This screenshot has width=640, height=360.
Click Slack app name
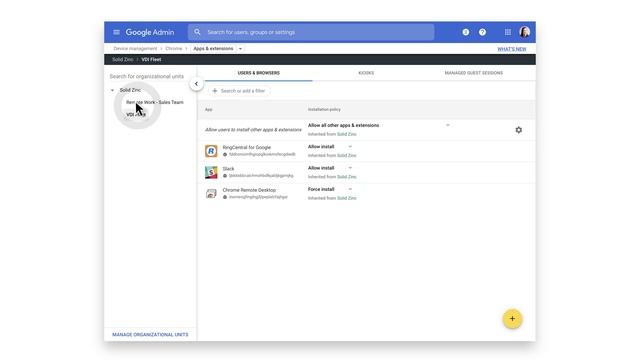pos(229,169)
